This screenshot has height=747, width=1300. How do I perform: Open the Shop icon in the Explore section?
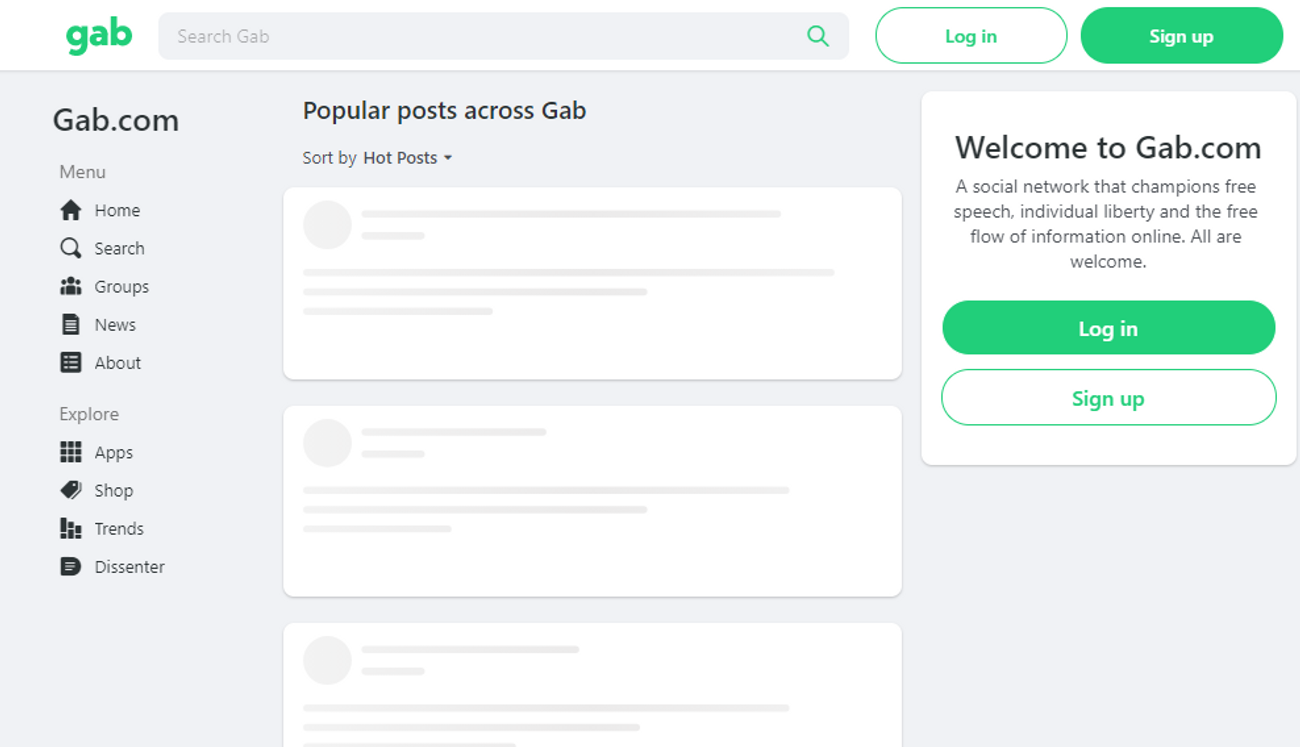(70, 490)
